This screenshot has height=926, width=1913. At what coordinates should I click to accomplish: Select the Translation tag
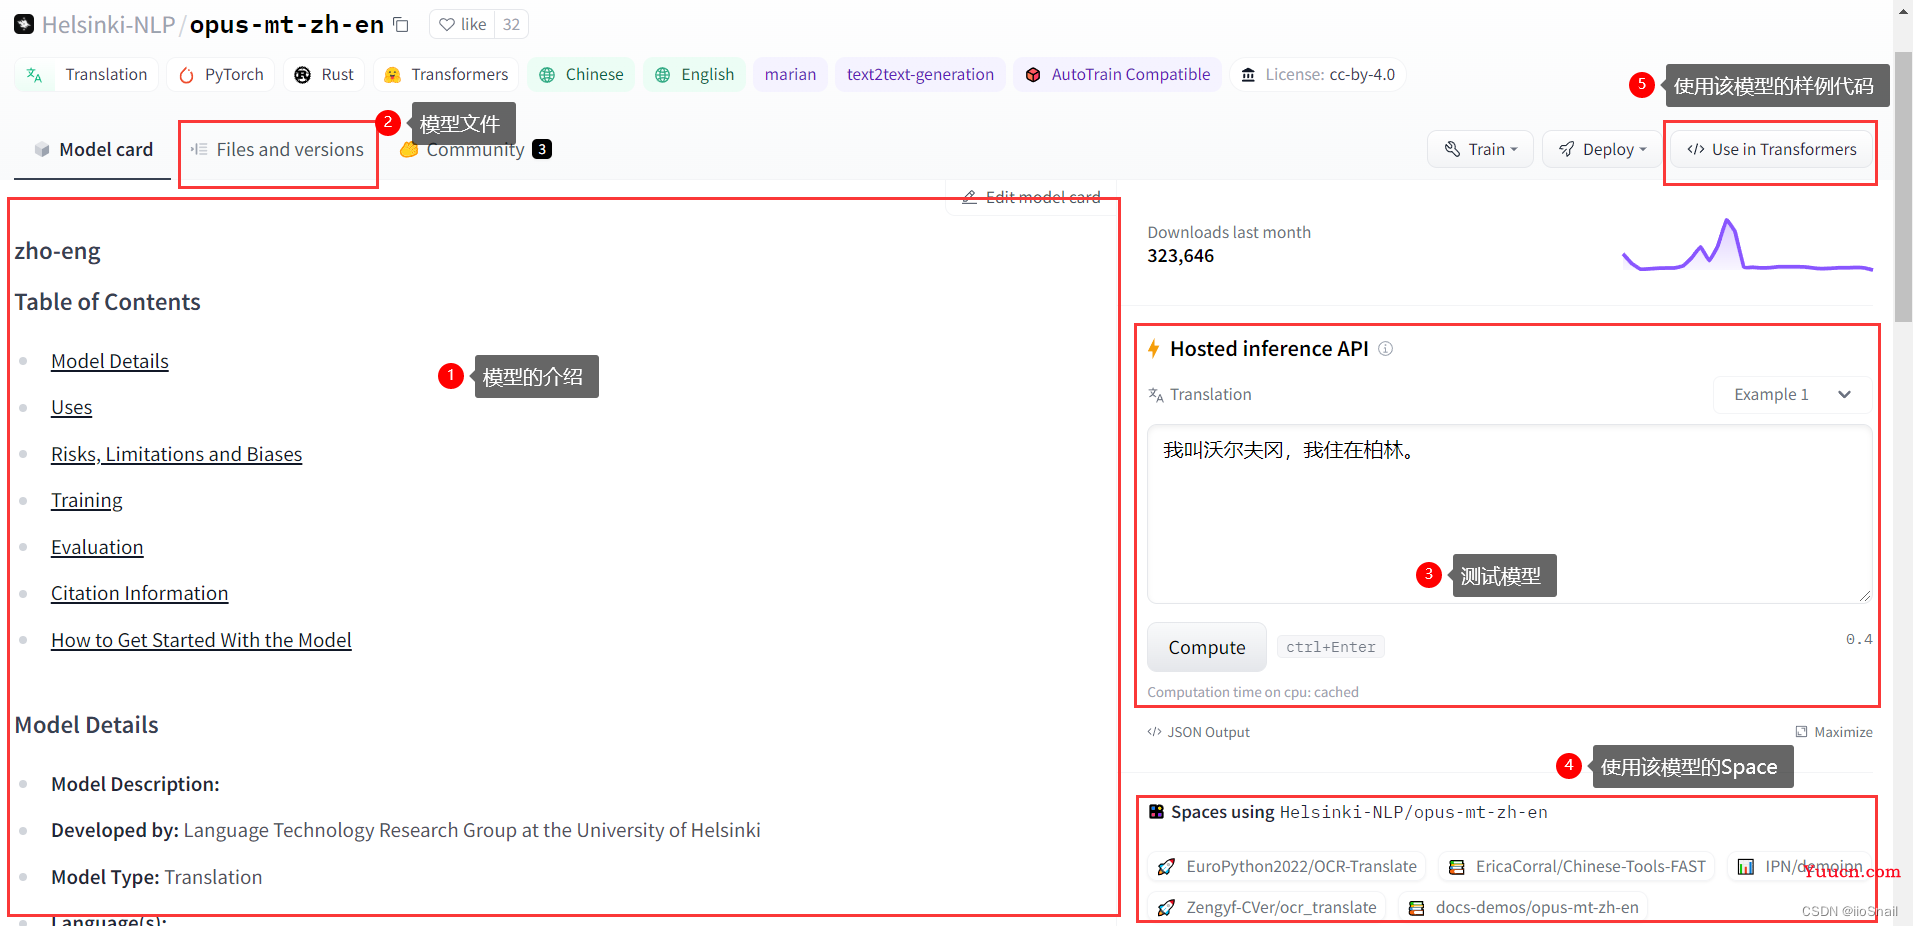(87, 74)
